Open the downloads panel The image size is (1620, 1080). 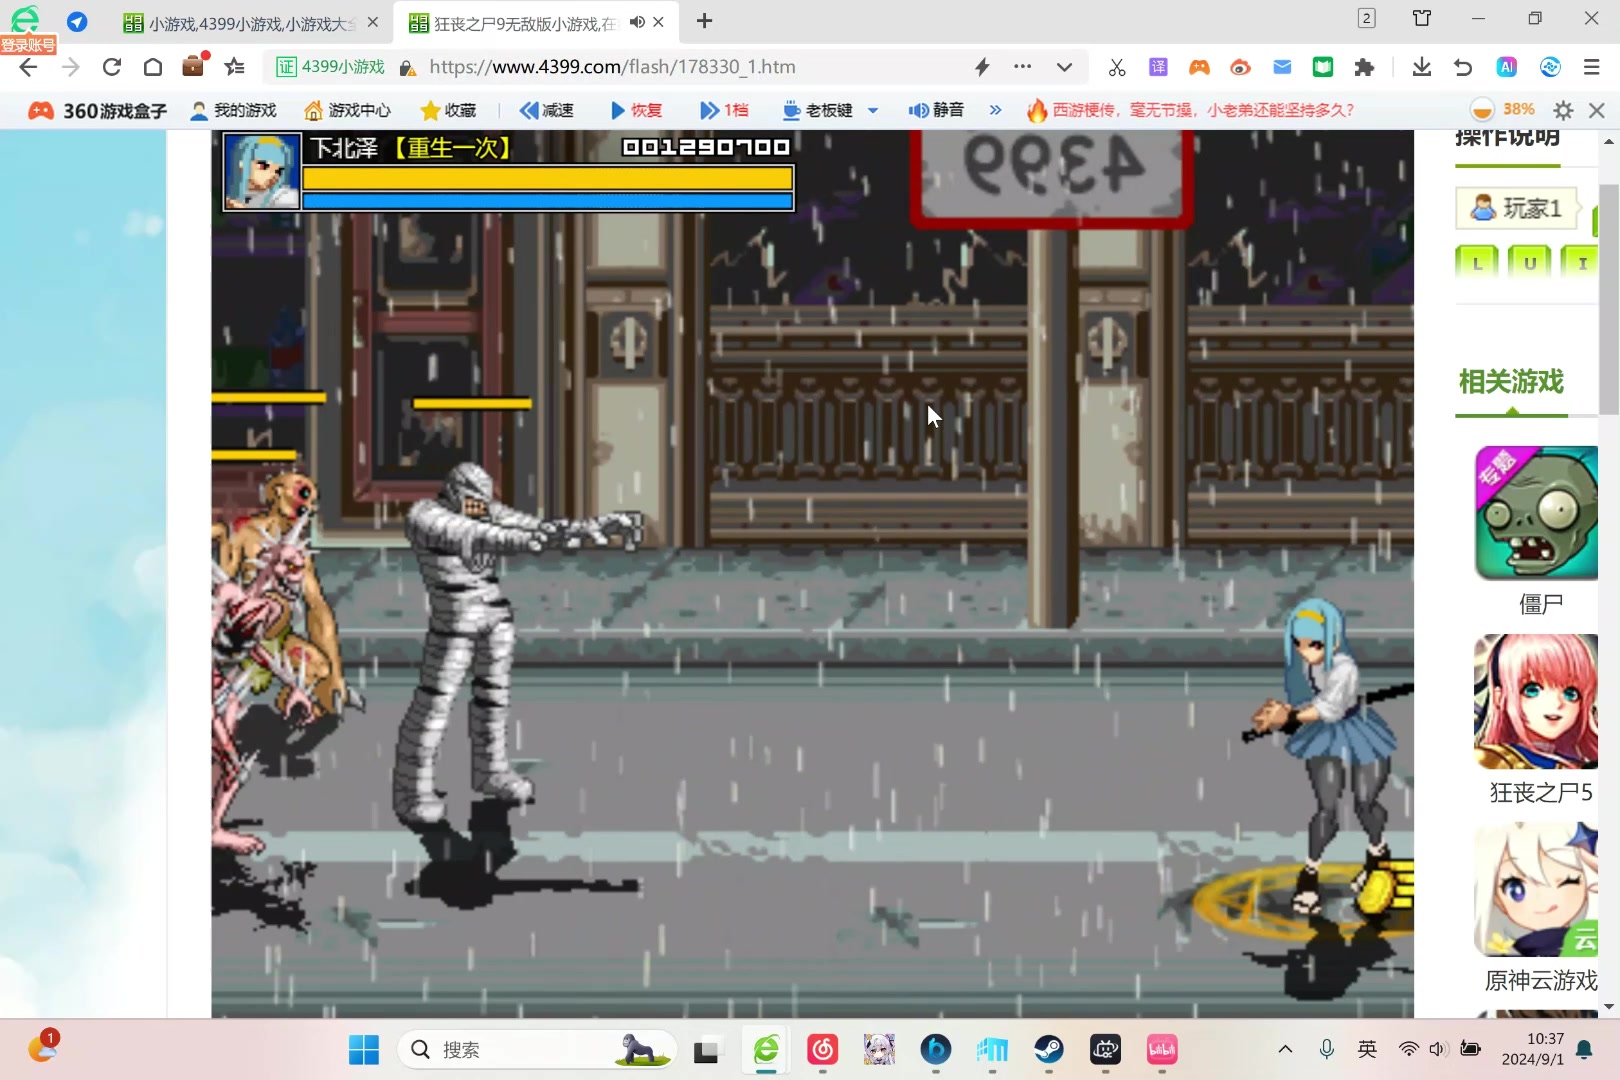[1421, 67]
